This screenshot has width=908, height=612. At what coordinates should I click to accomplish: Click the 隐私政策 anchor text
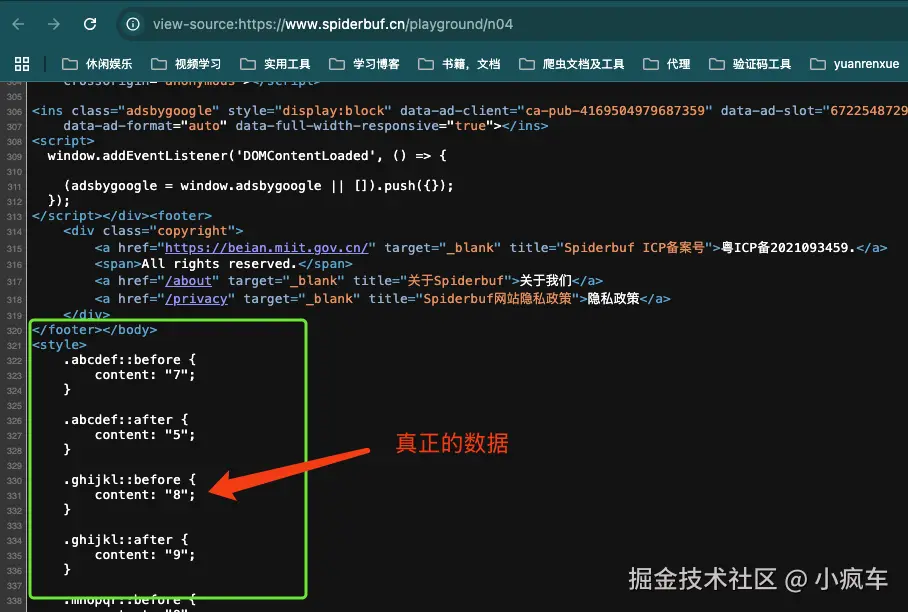pyautogui.click(x=613, y=299)
